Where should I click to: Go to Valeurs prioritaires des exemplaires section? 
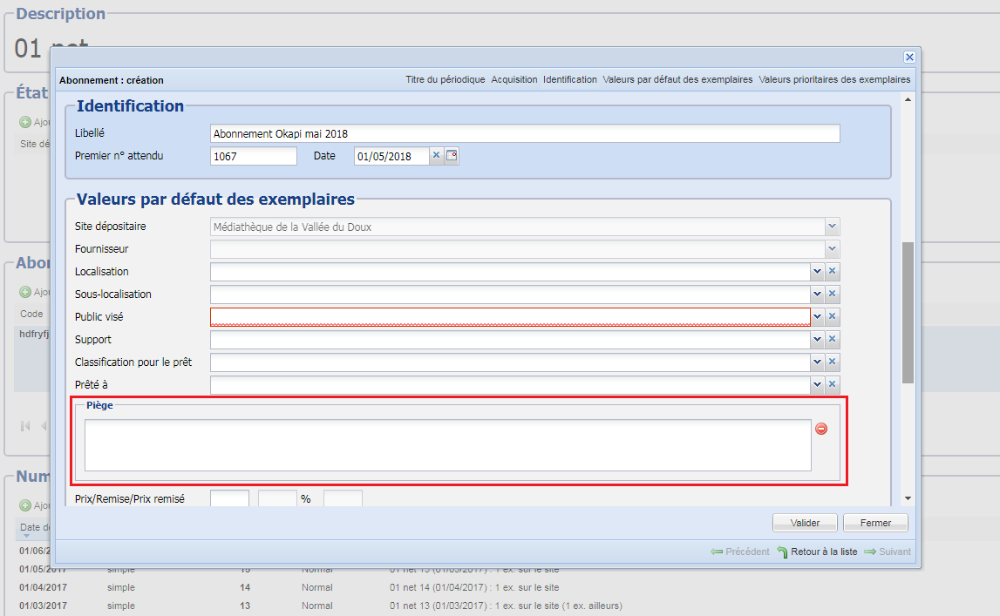(834, 80)
